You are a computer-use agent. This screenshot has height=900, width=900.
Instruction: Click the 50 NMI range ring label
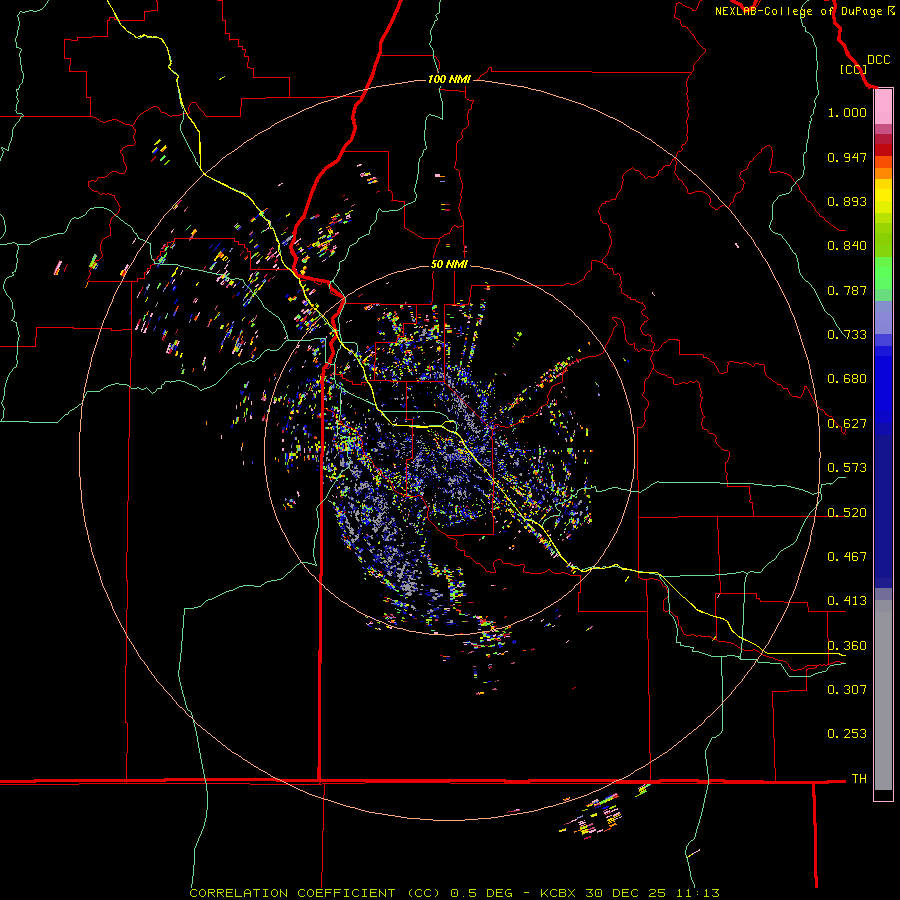[x=449, y=264]
